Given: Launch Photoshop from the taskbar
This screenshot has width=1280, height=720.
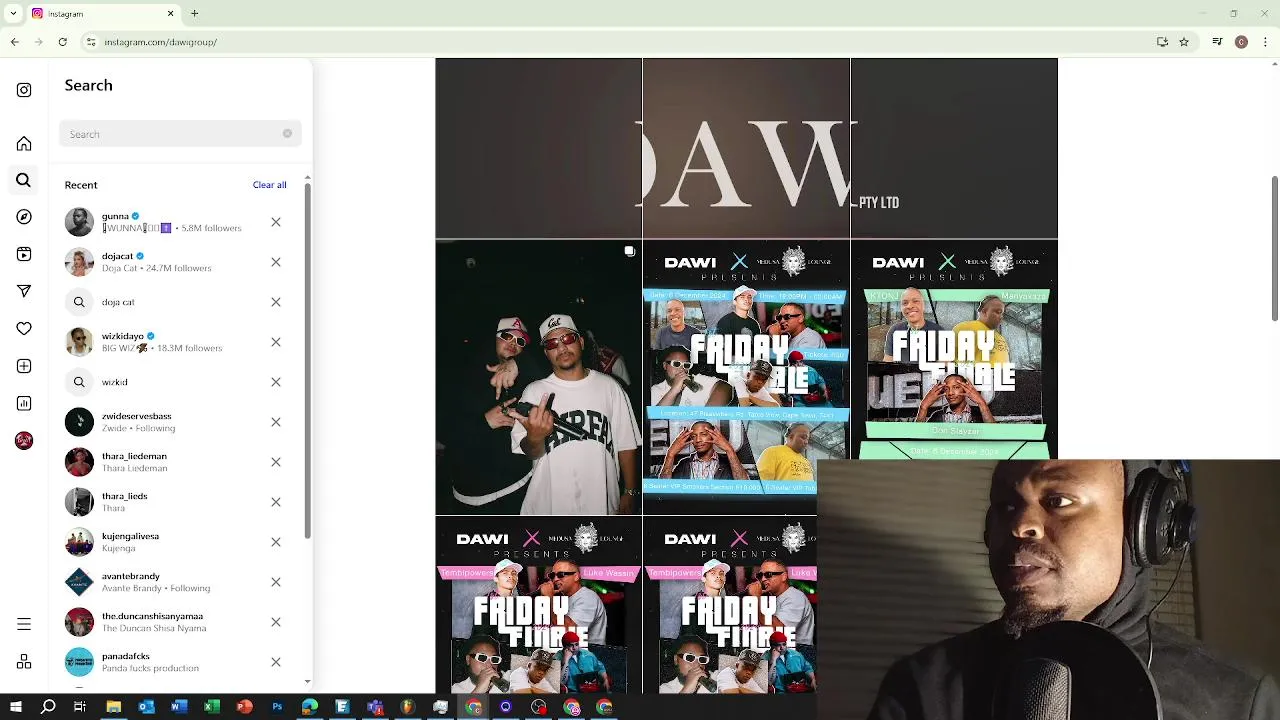Looking at the screenshot, I should coord(277,707).
